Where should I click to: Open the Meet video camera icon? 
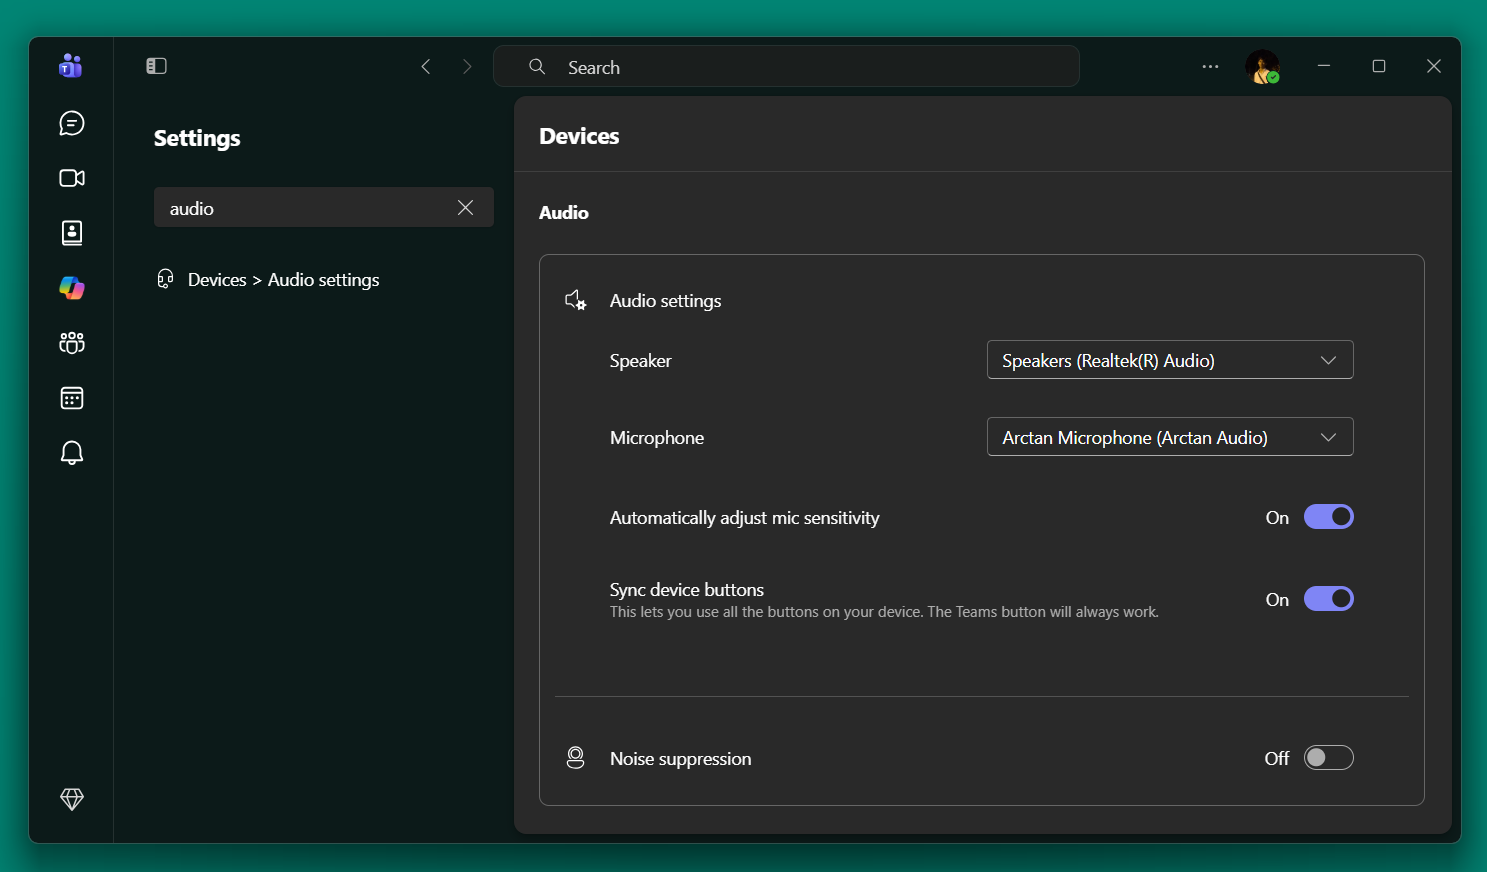click(x=72, y=178)
